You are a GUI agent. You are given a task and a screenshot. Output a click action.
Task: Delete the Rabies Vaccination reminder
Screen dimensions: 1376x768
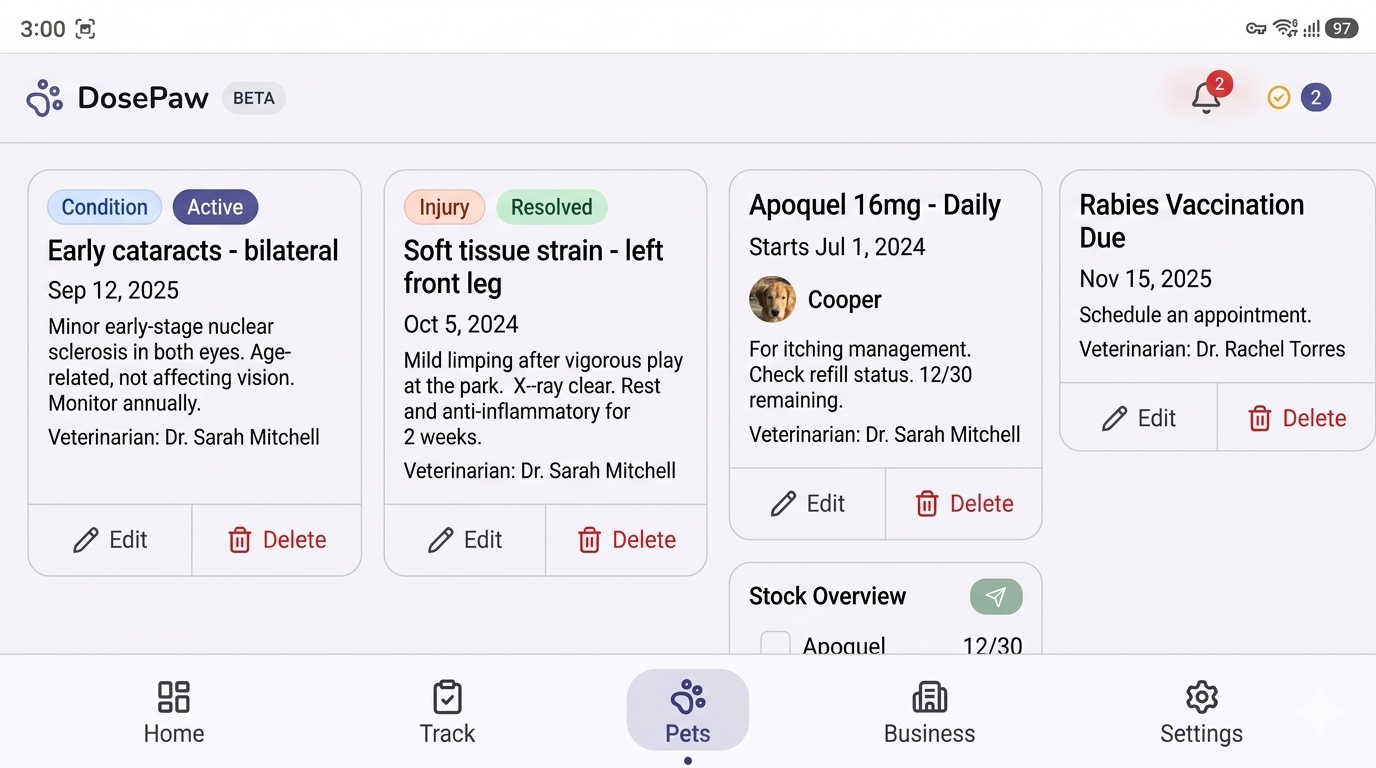pyautogui.click(x=1297, y=418)
